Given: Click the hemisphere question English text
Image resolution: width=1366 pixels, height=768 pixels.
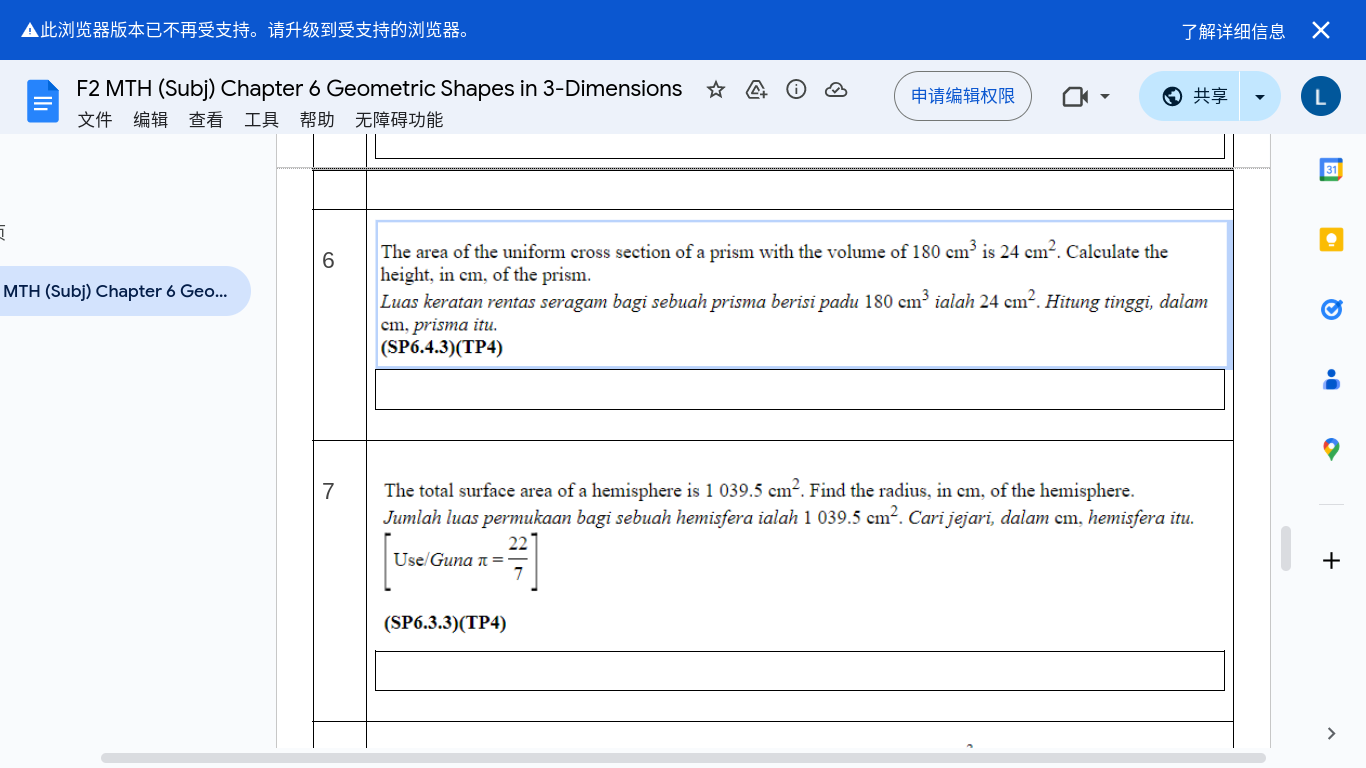Looking at the screenshot, I should click(759, 490).
